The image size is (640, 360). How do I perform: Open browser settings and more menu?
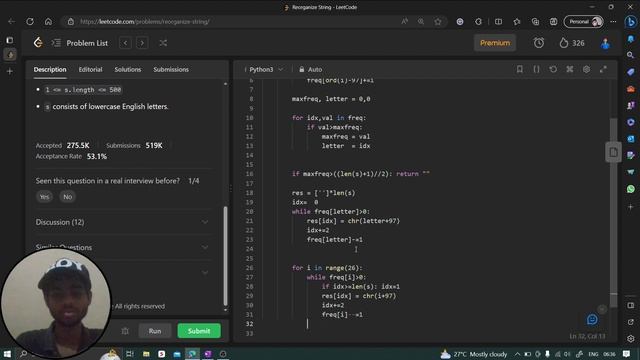(x=613, y=22)
